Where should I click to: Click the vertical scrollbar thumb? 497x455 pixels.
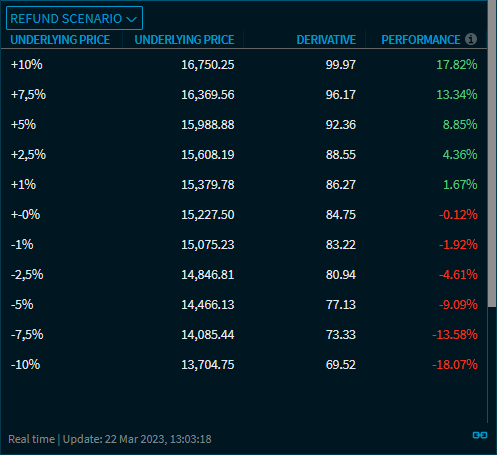point(492,153)
